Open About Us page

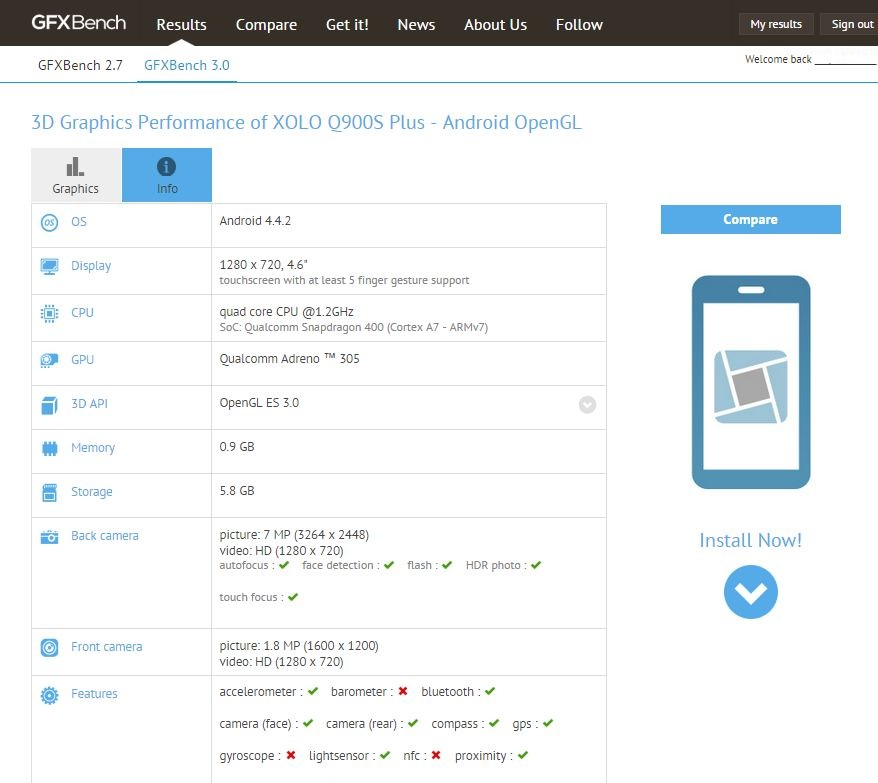496,25
